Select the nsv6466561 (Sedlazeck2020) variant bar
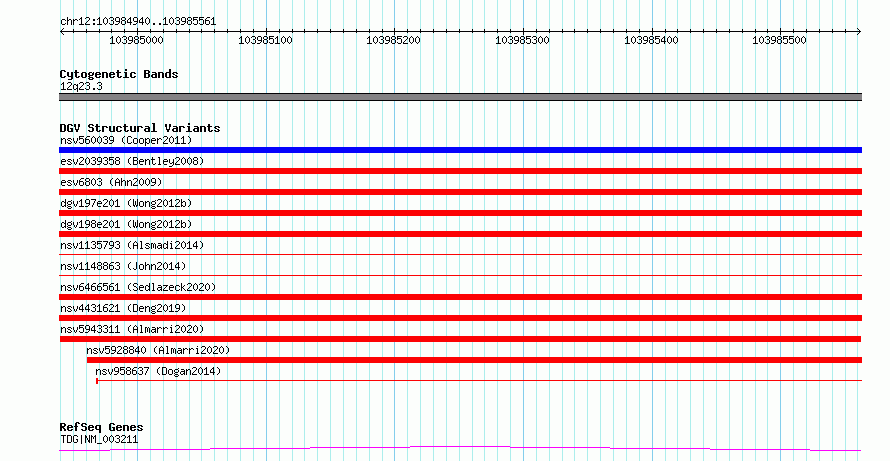 coord(460,297)
